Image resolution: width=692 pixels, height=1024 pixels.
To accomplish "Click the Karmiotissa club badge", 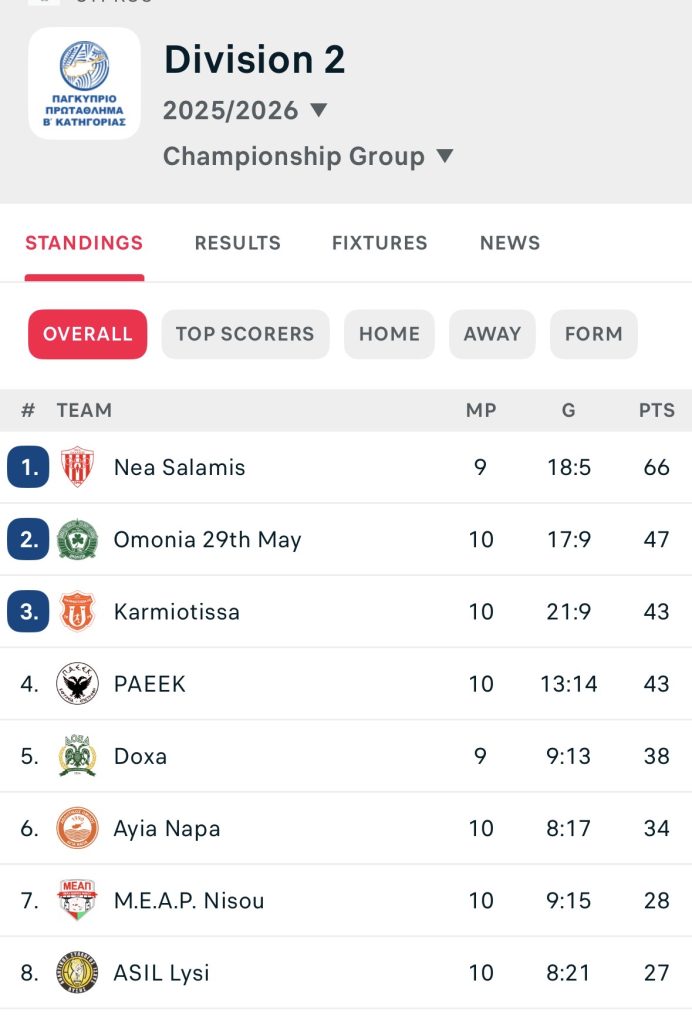I will tap(77, 611).
